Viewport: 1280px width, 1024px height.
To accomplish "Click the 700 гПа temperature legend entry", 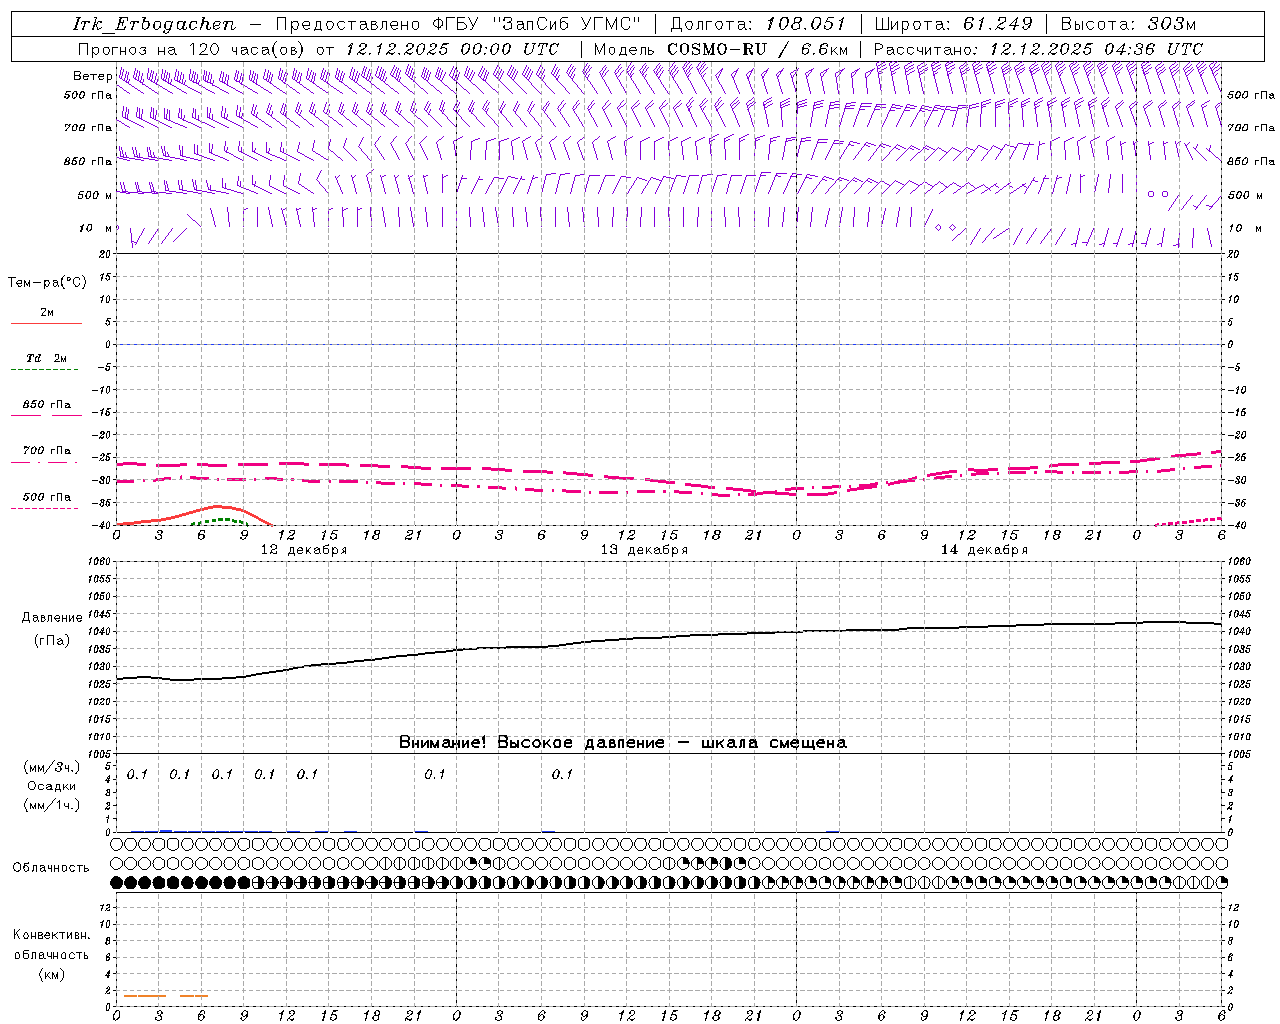I will click(46, 451).
